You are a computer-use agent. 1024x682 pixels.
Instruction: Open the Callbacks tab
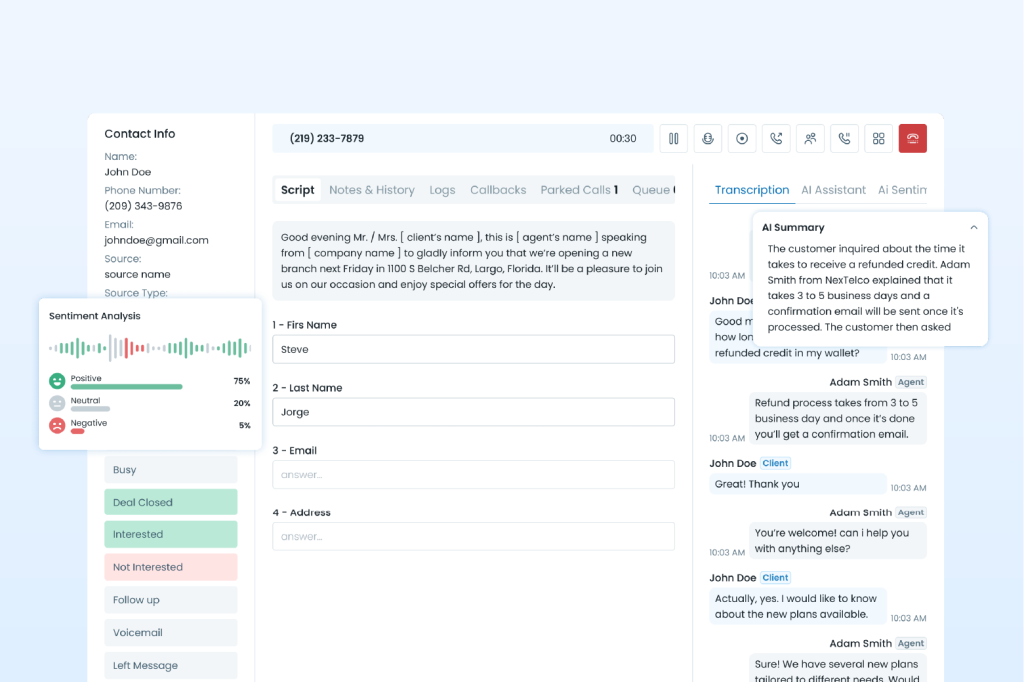click(498, 190)
